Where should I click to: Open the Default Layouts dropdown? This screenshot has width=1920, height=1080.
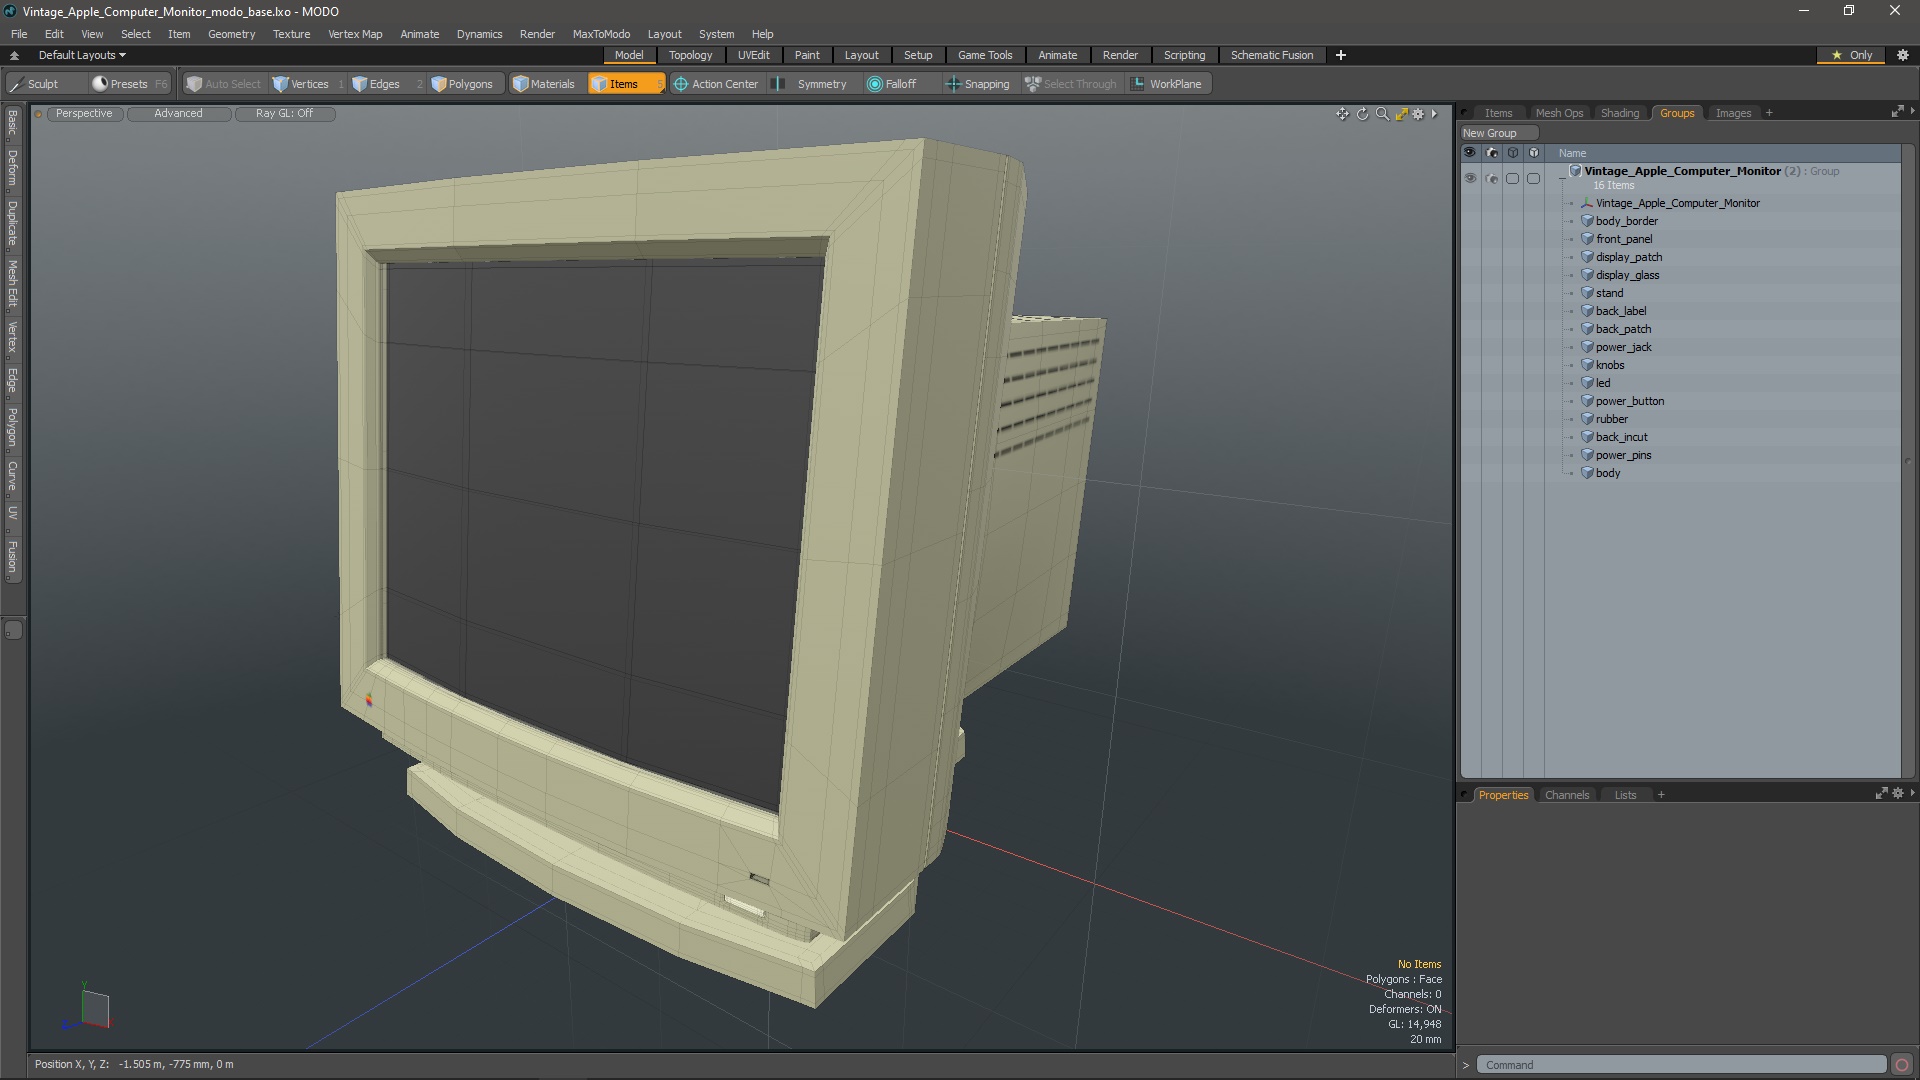coord(82,55)
